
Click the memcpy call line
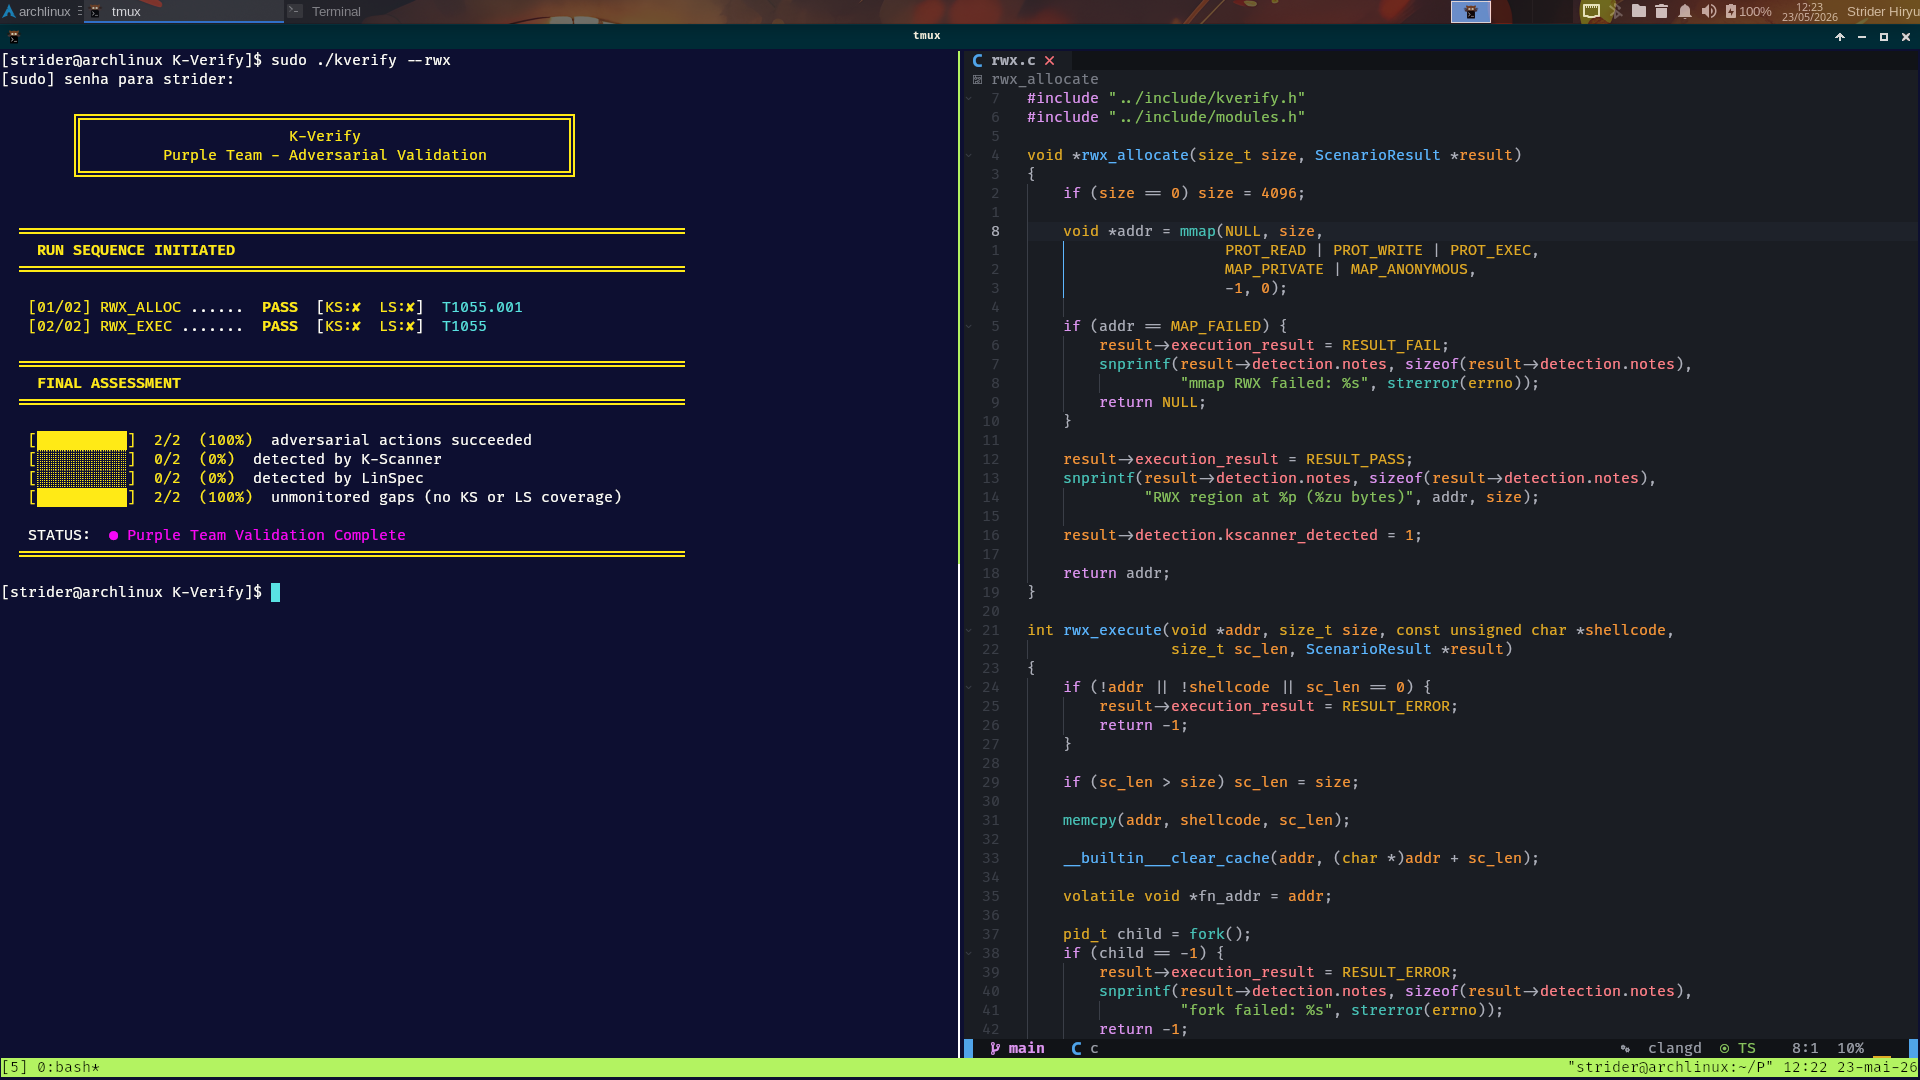(1206, 820)
